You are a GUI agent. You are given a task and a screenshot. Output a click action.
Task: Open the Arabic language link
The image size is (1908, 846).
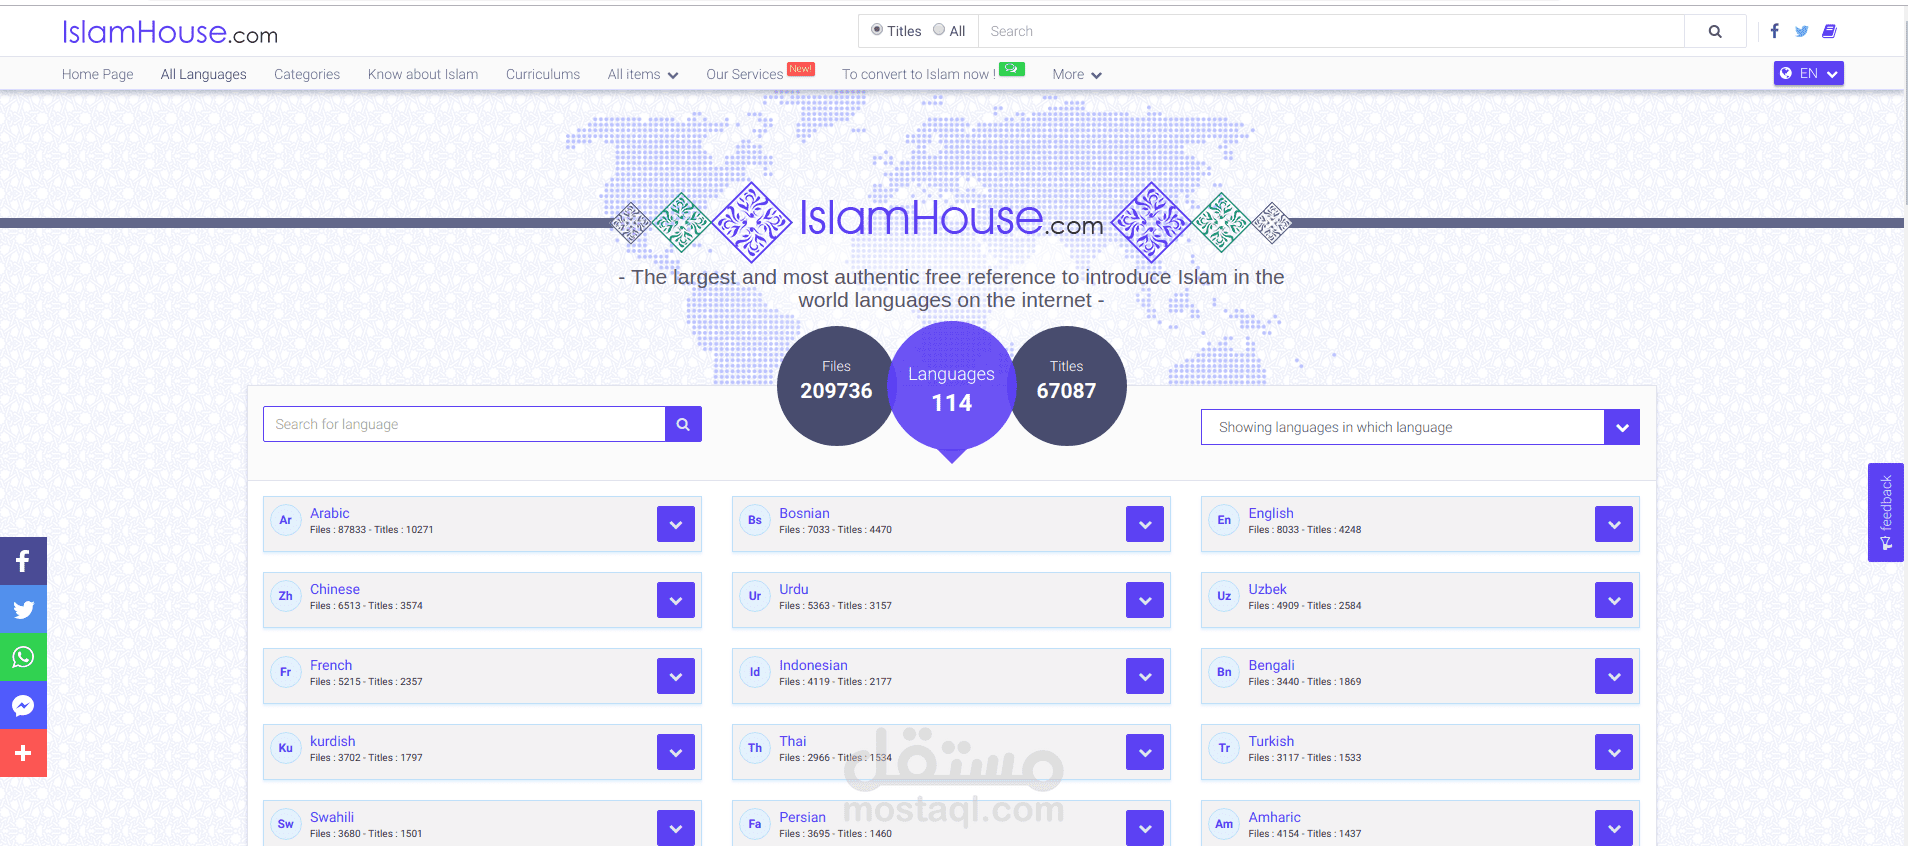click(x=329, y=513)
